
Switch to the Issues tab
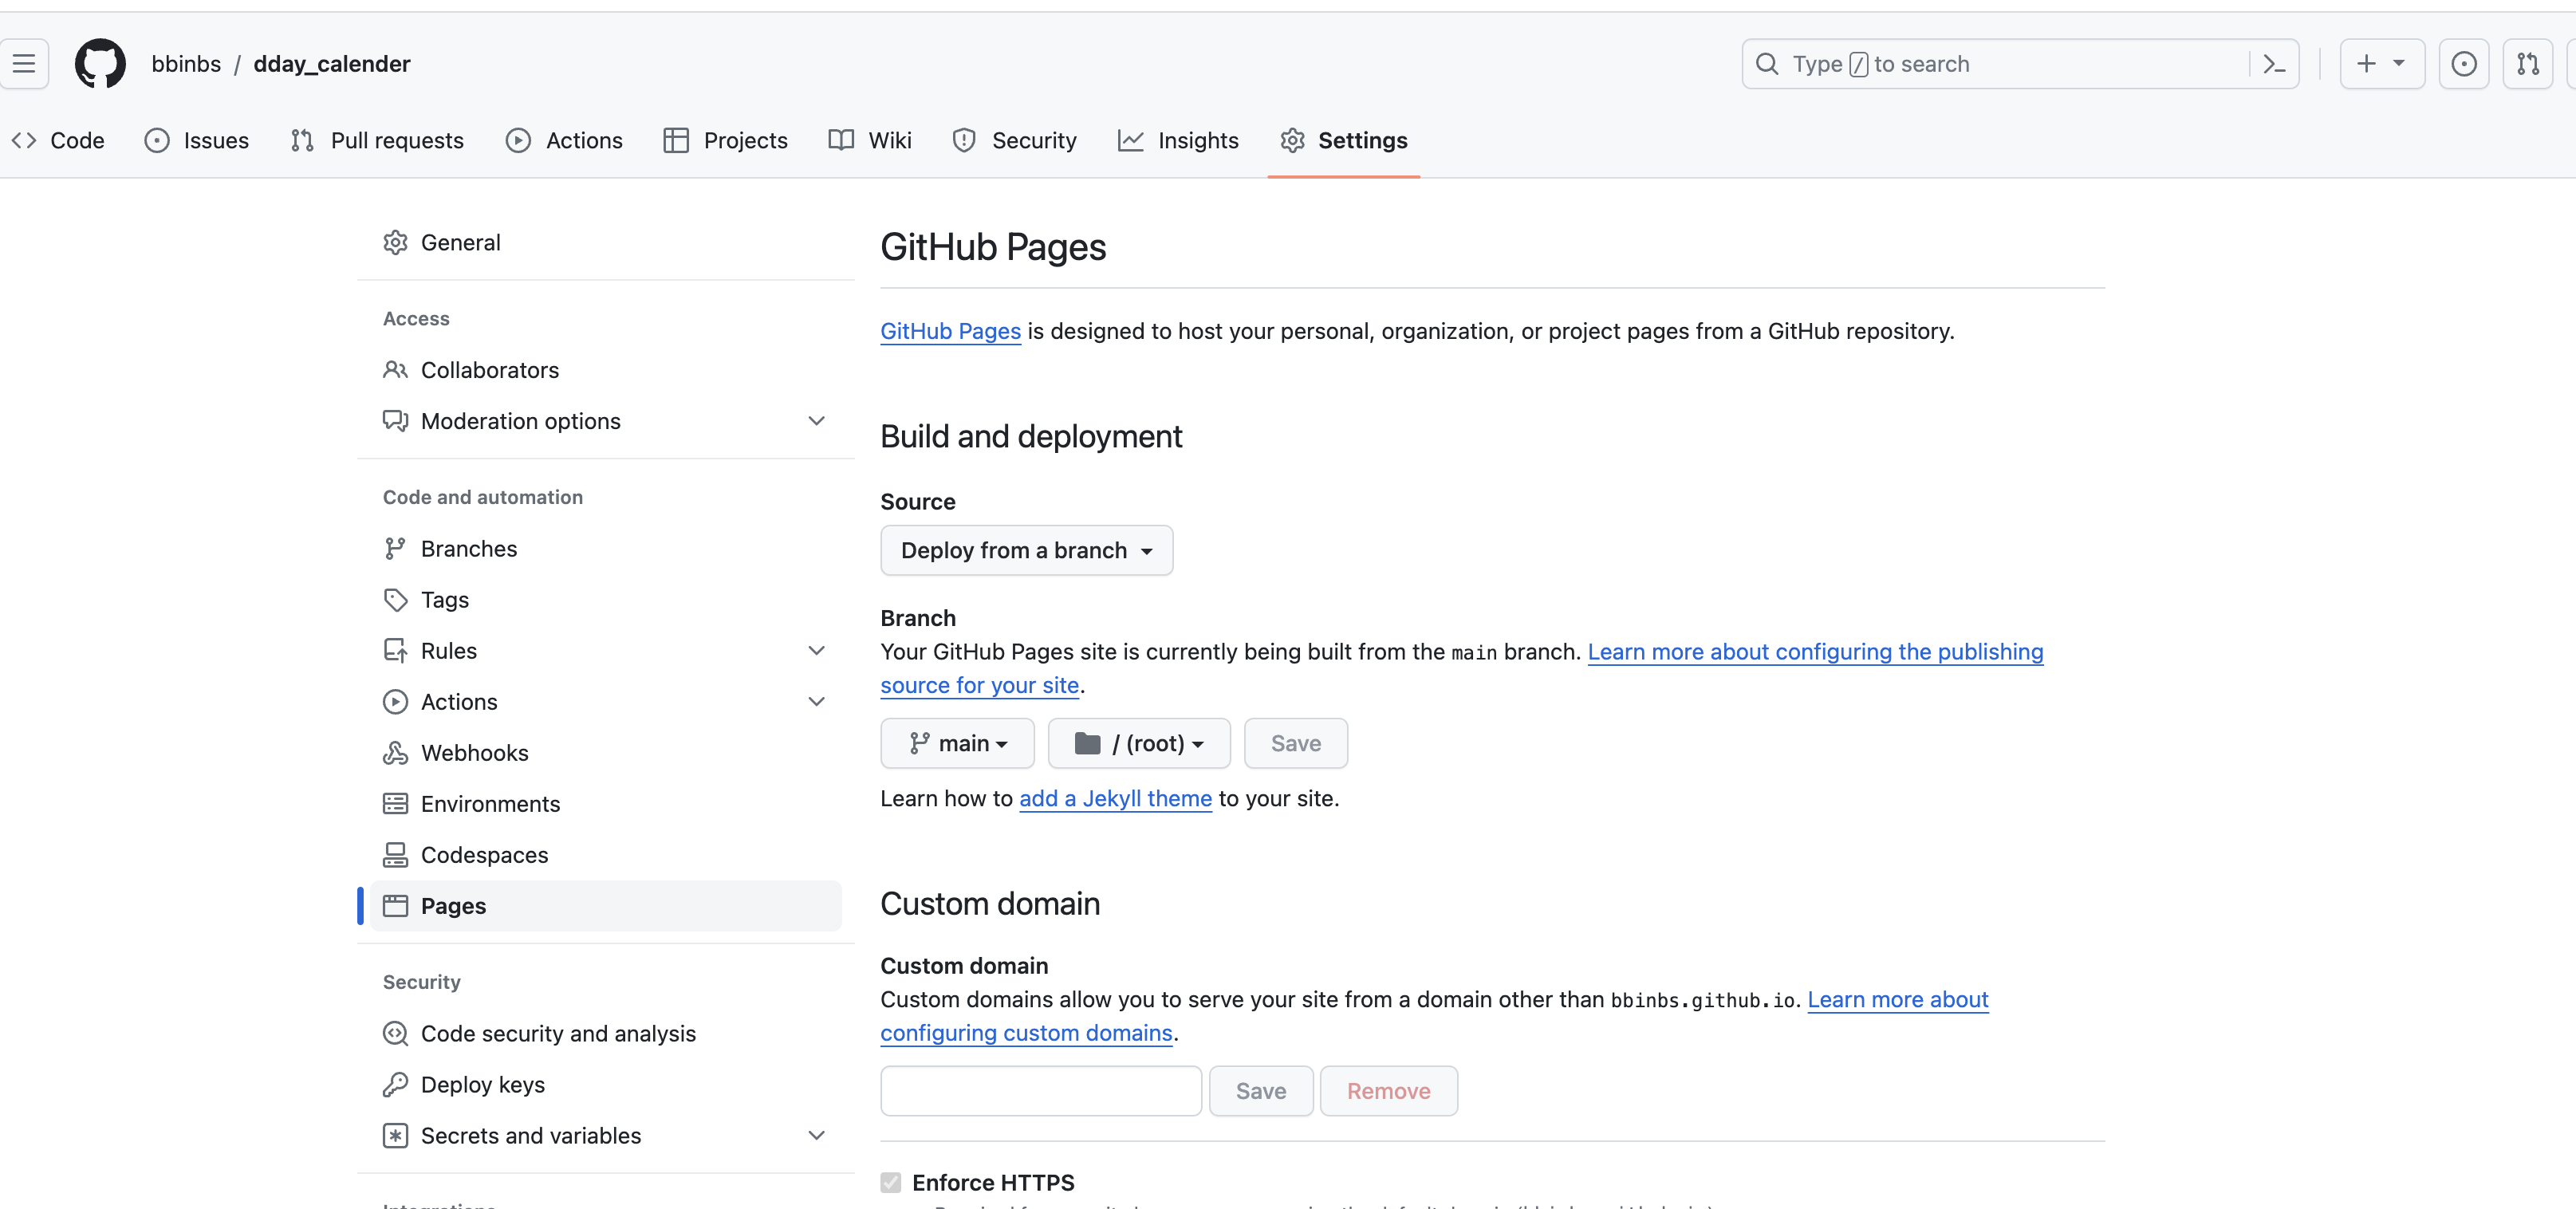[x=197, y=141]
